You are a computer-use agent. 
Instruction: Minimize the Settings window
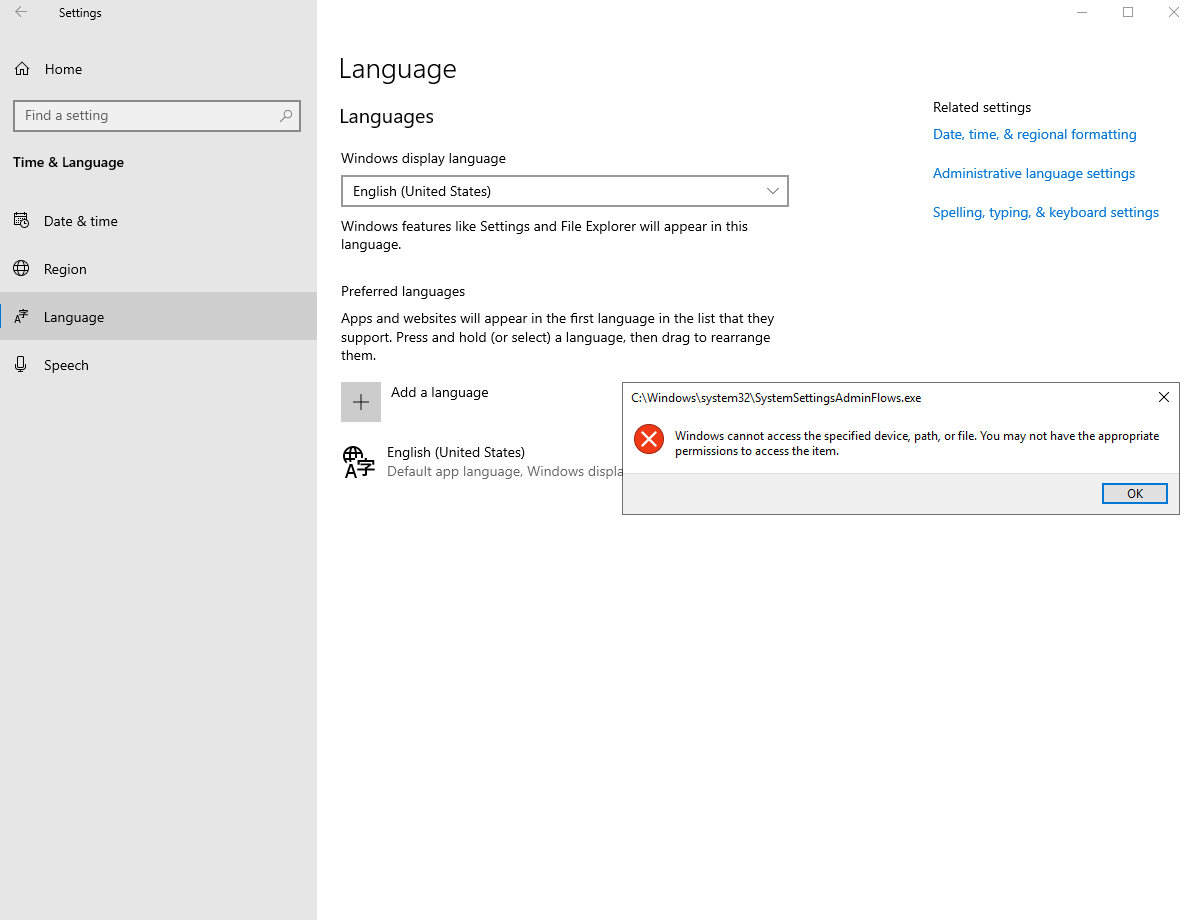click(x=1082, y=12)
